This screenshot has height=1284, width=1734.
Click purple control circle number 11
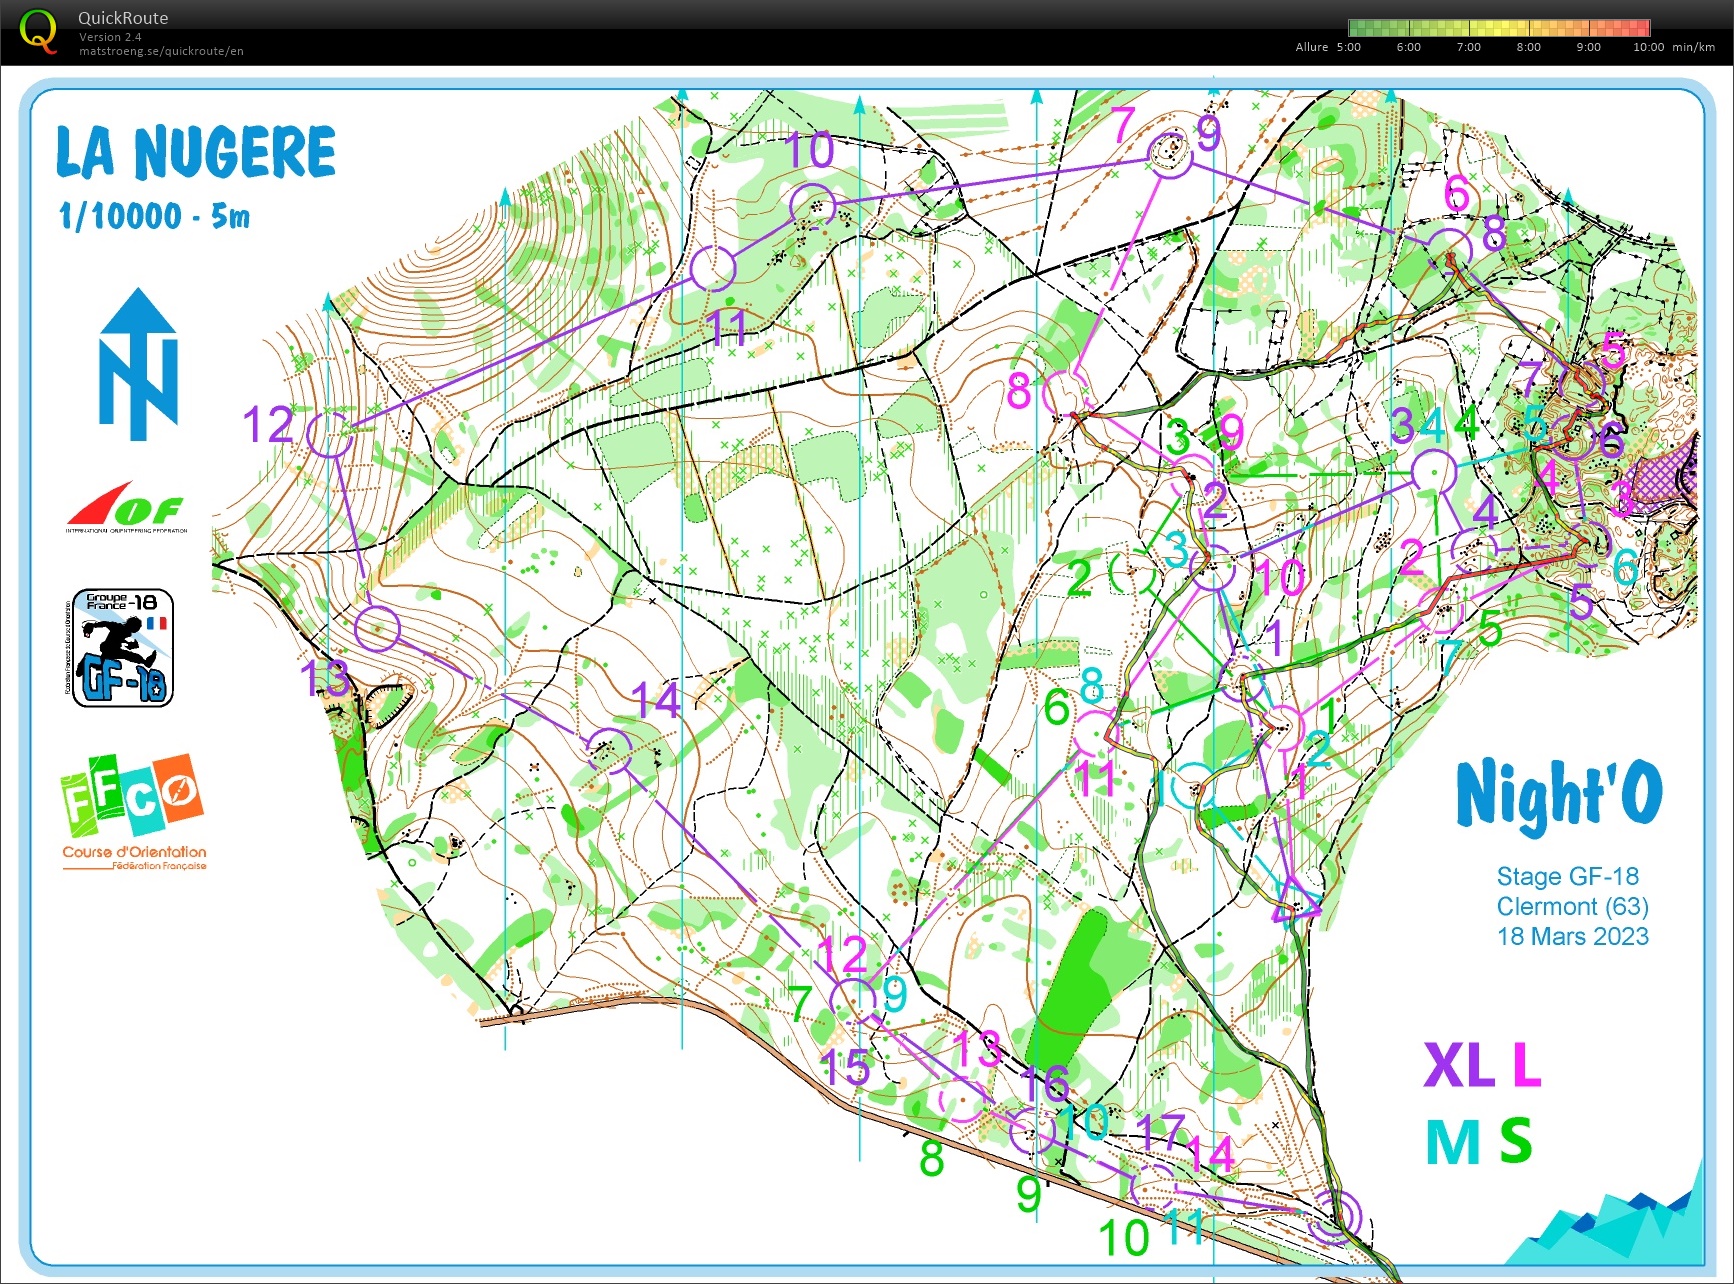tap(713, 268)
